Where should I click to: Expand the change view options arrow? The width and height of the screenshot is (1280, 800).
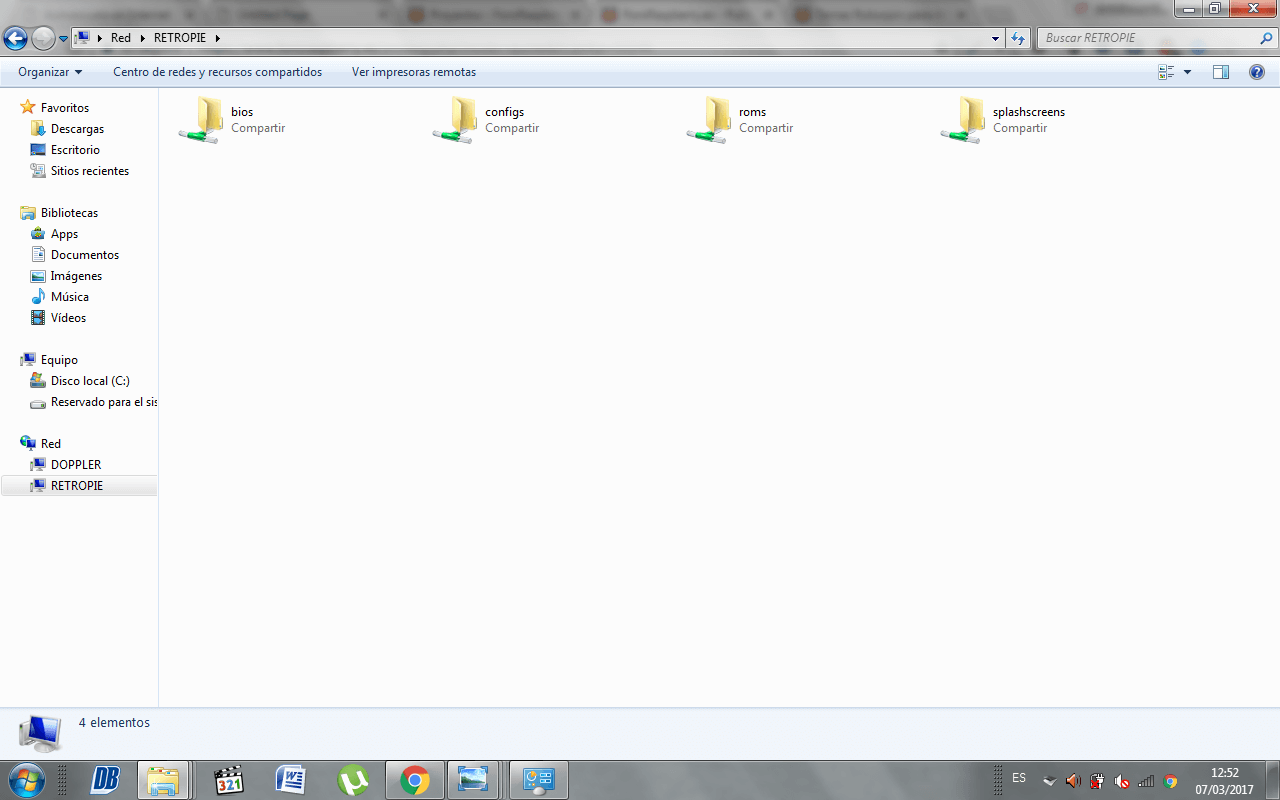1188,72
